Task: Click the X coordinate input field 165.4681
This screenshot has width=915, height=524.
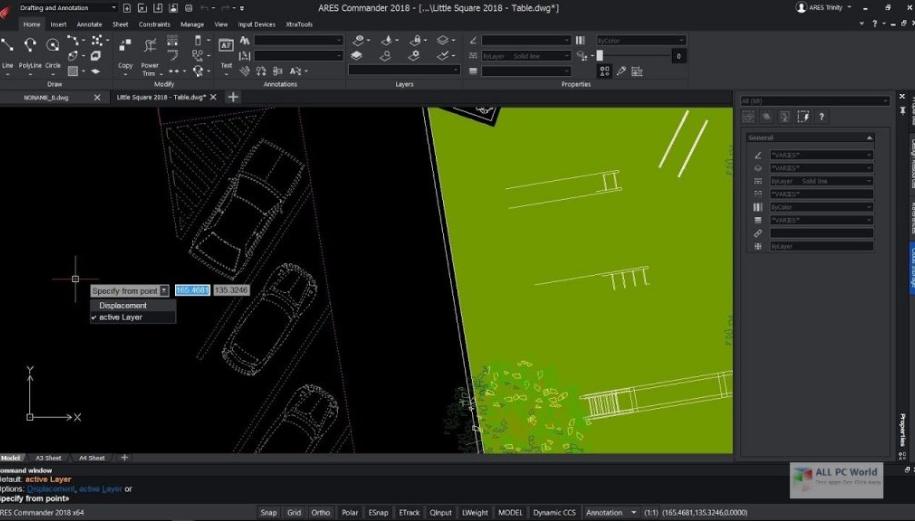Action: pyautogui.click(x=193, y=290)
